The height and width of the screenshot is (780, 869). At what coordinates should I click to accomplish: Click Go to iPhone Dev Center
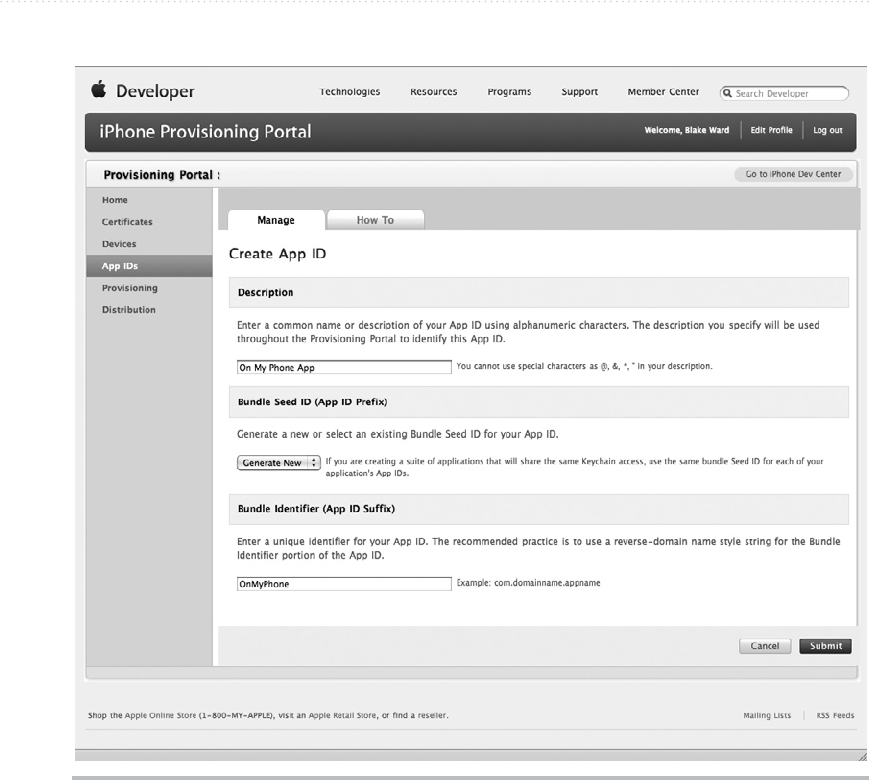click(x=793, y=174)
